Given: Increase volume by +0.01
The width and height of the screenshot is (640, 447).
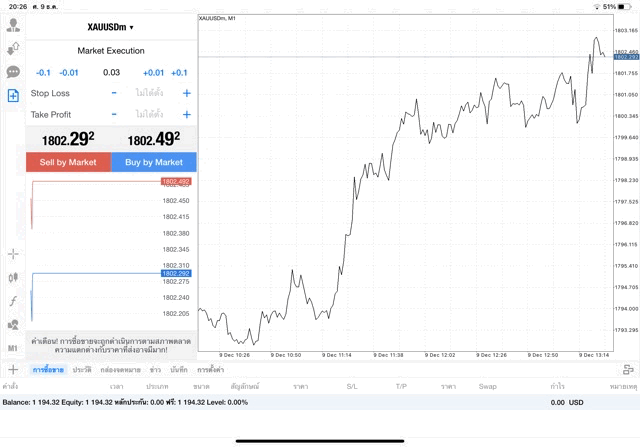Looking at the screenshot, I should [153, 72].
